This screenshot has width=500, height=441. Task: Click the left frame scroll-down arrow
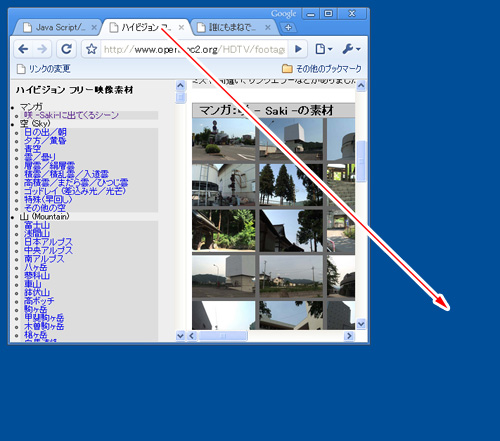pyautogui.click(x=180, y=336)
